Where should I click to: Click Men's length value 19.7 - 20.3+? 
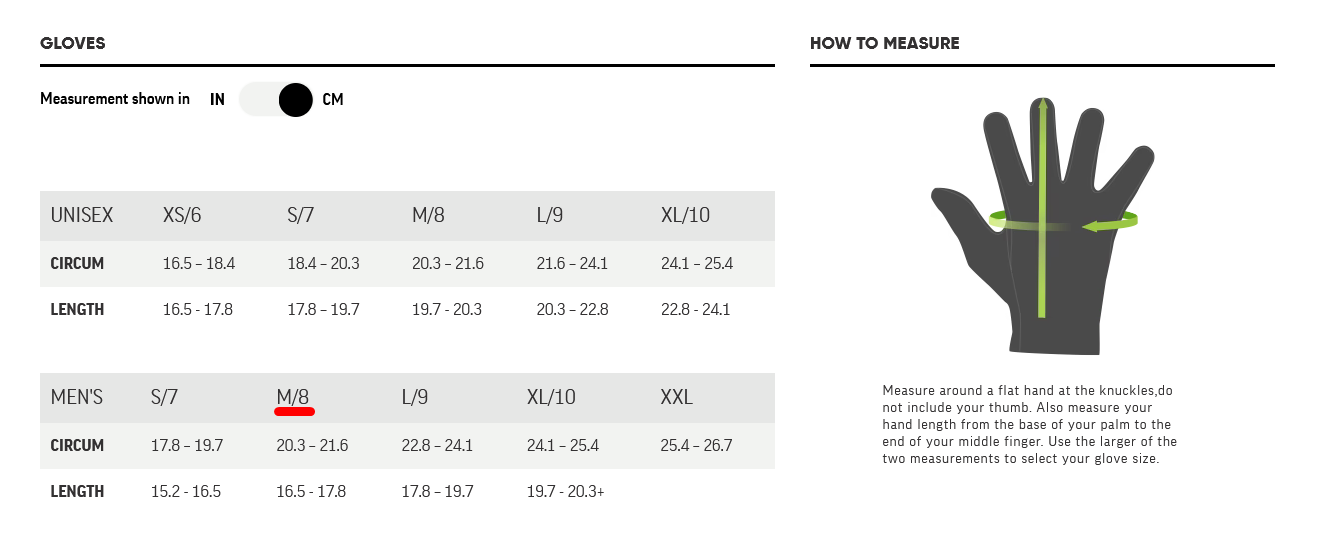pyautogui.click(x=565, y=491)
